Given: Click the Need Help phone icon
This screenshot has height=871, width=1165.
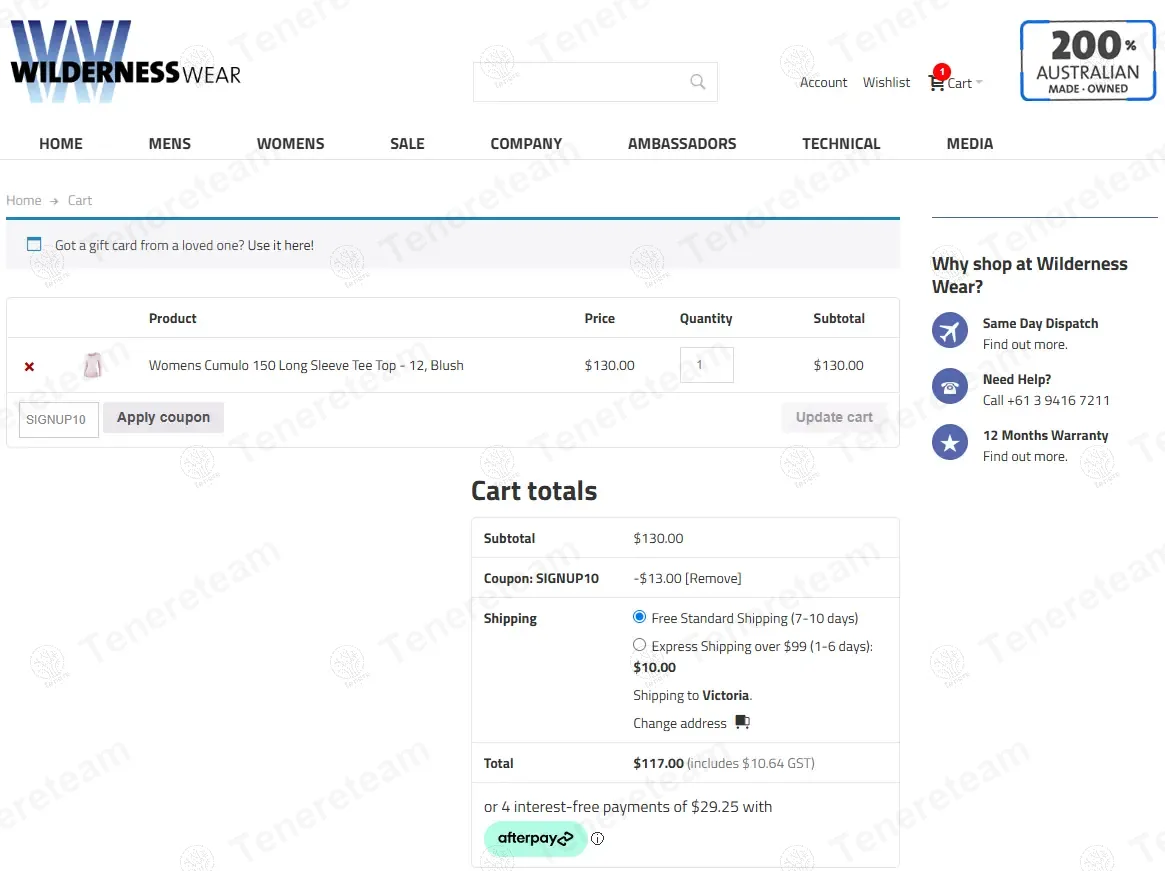Looking at the screenshot, I should 949,387.
